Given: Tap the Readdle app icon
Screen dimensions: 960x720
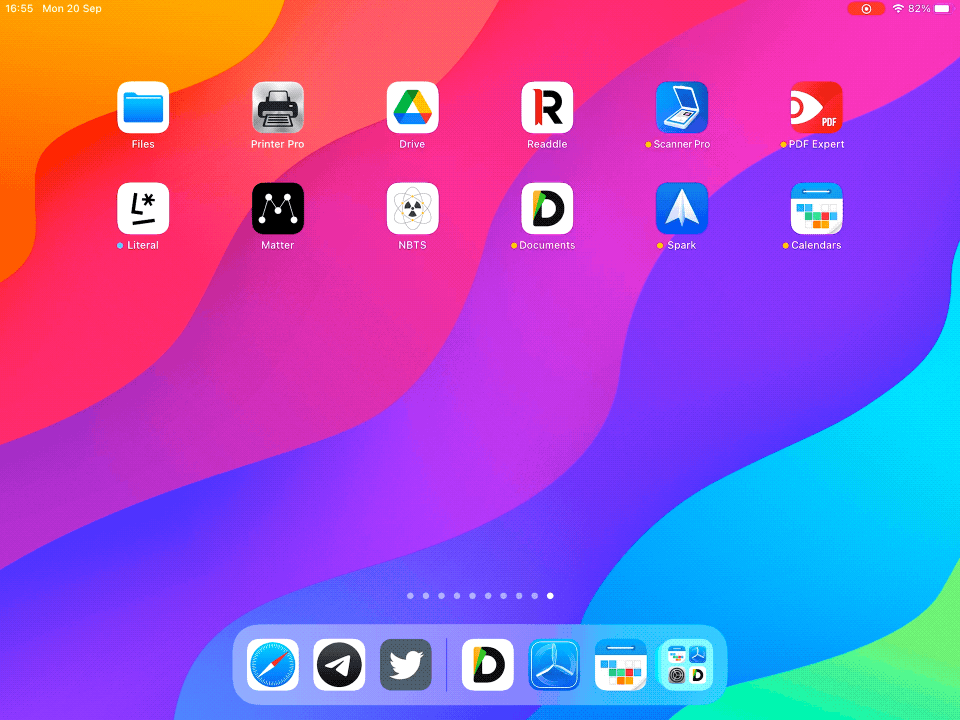Looking at the screenshot, I should 547,107.
